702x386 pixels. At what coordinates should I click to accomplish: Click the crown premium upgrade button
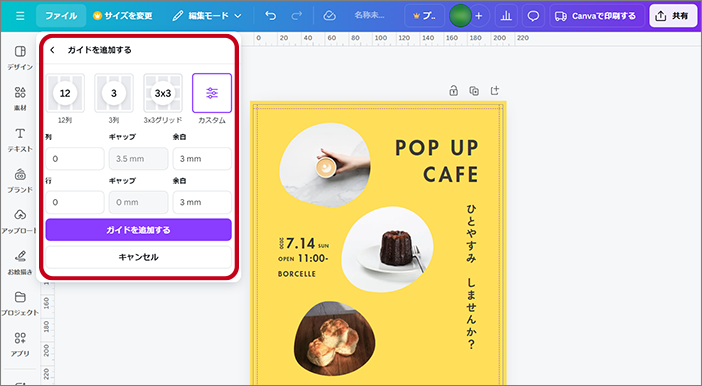[424, 16]
